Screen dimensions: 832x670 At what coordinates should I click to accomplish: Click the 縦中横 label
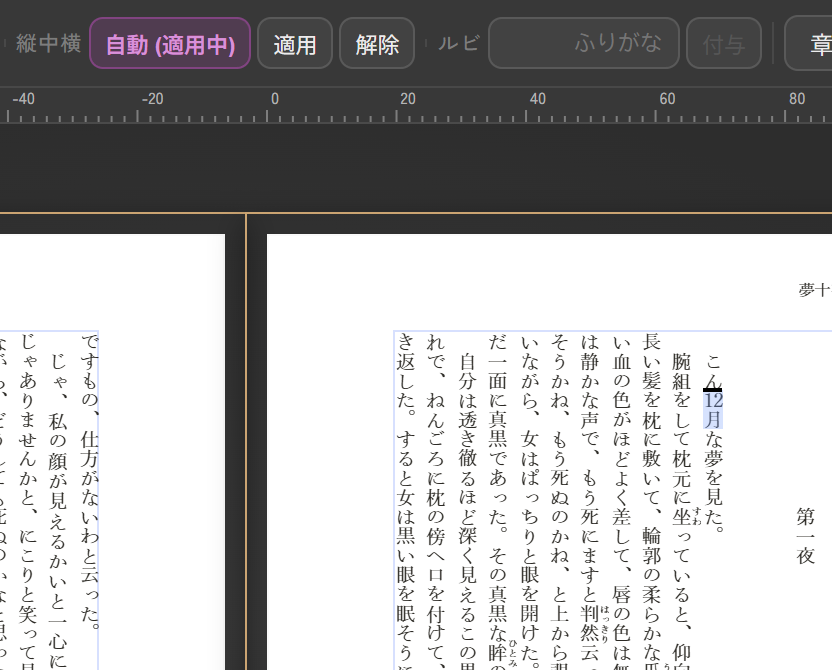click(x=48, y=43)
